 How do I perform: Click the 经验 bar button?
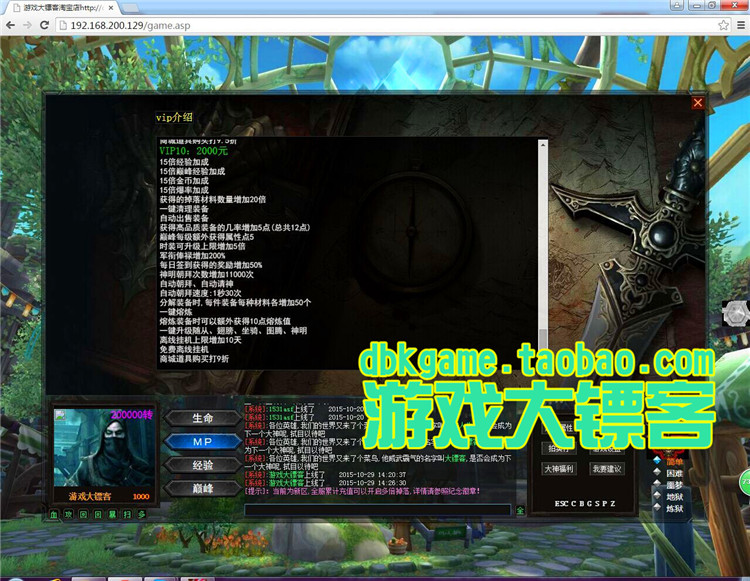(x=203, y=465)
